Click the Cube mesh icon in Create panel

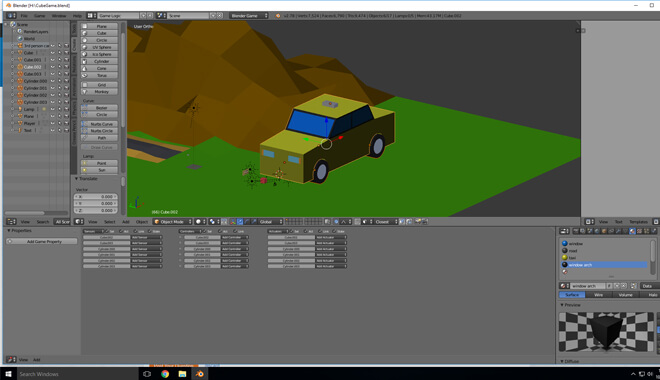pos(85,33)
